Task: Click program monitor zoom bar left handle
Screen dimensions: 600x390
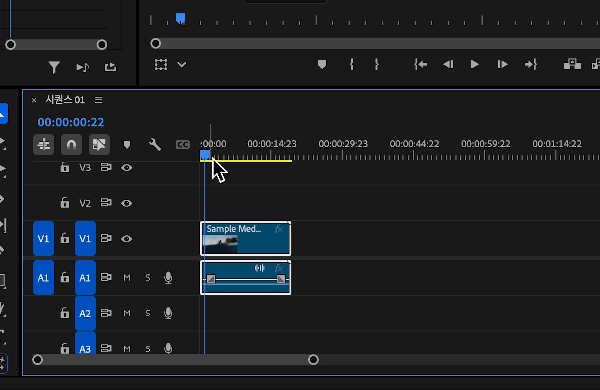Action: (155, 43)
